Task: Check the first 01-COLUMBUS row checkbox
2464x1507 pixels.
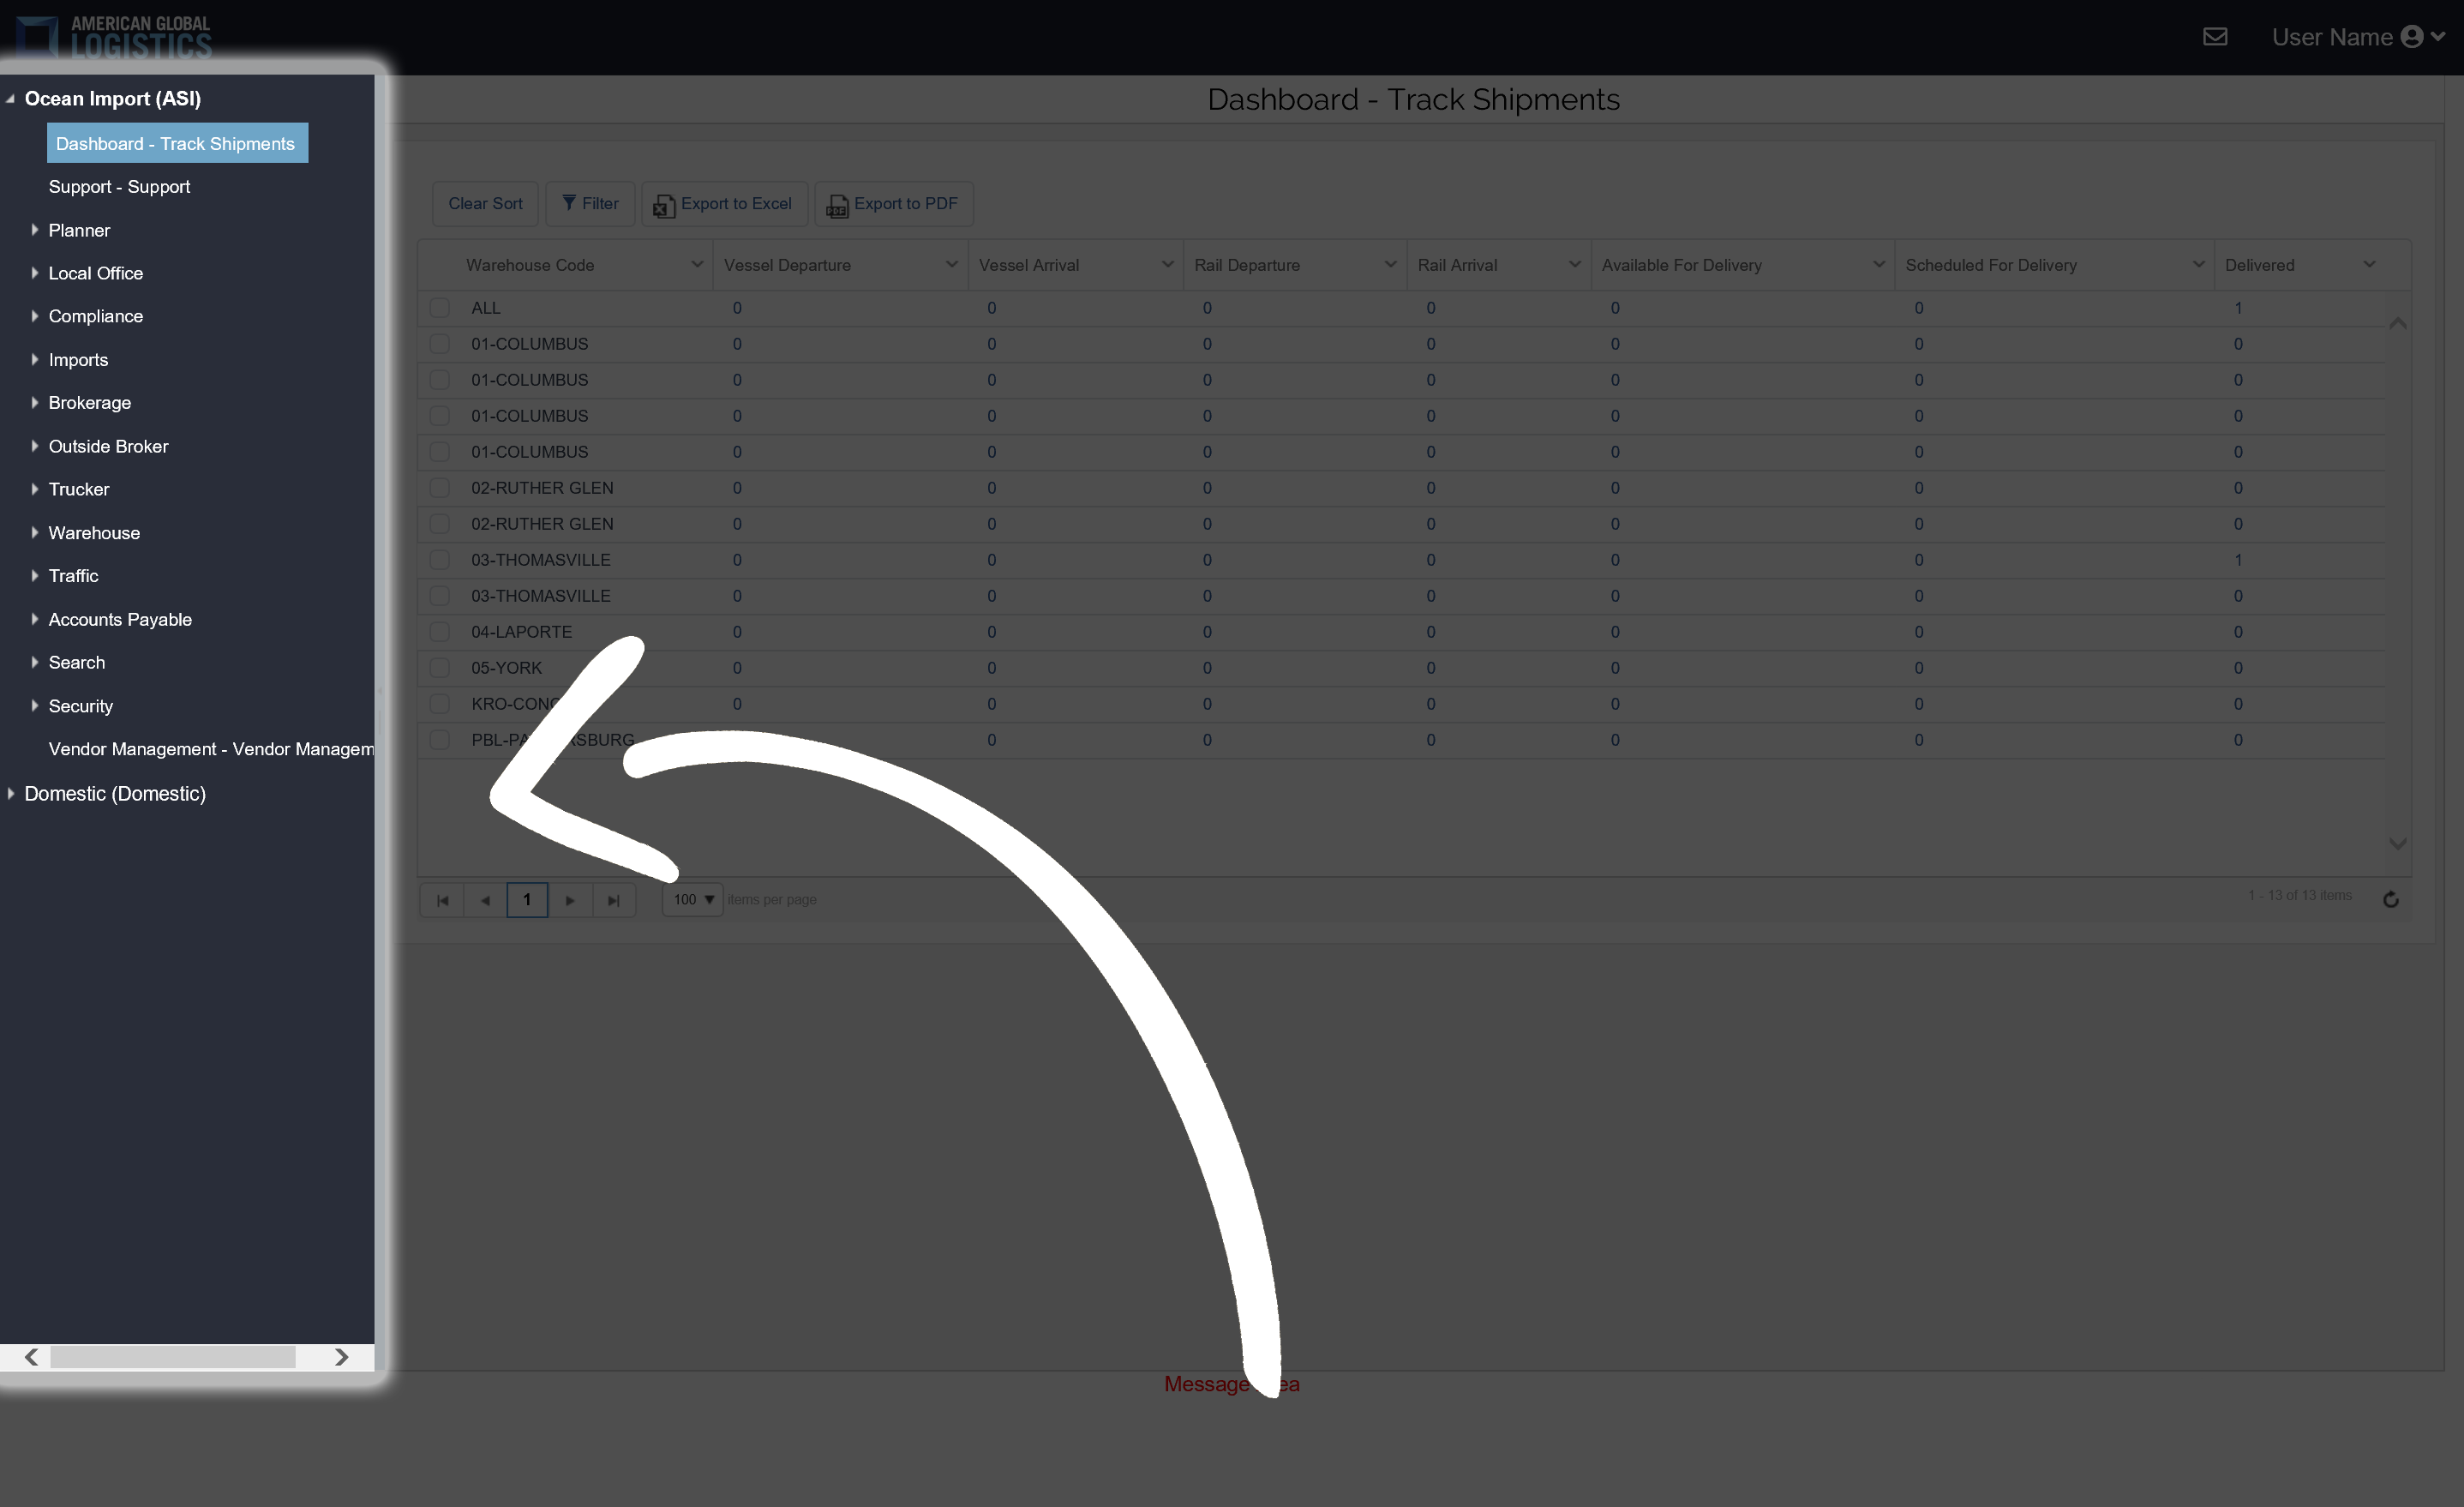Action: point(439,344)
